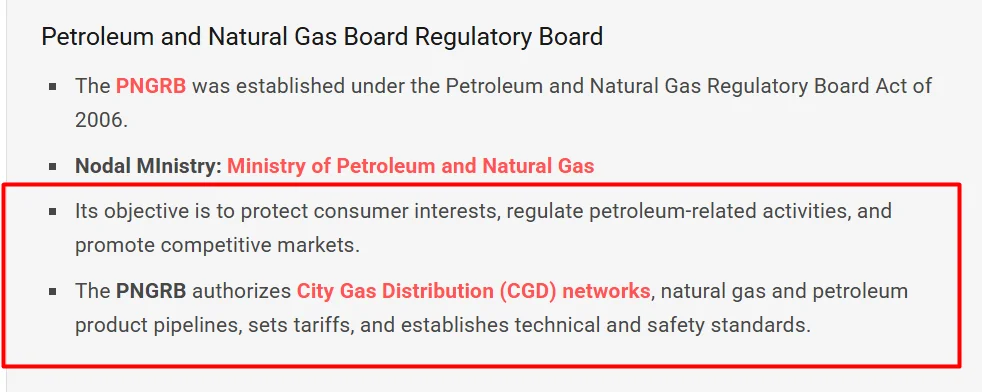Open the red PNGRB link in first bullet
The height and width of the screenshot is (392, 982).
point(151,86)
